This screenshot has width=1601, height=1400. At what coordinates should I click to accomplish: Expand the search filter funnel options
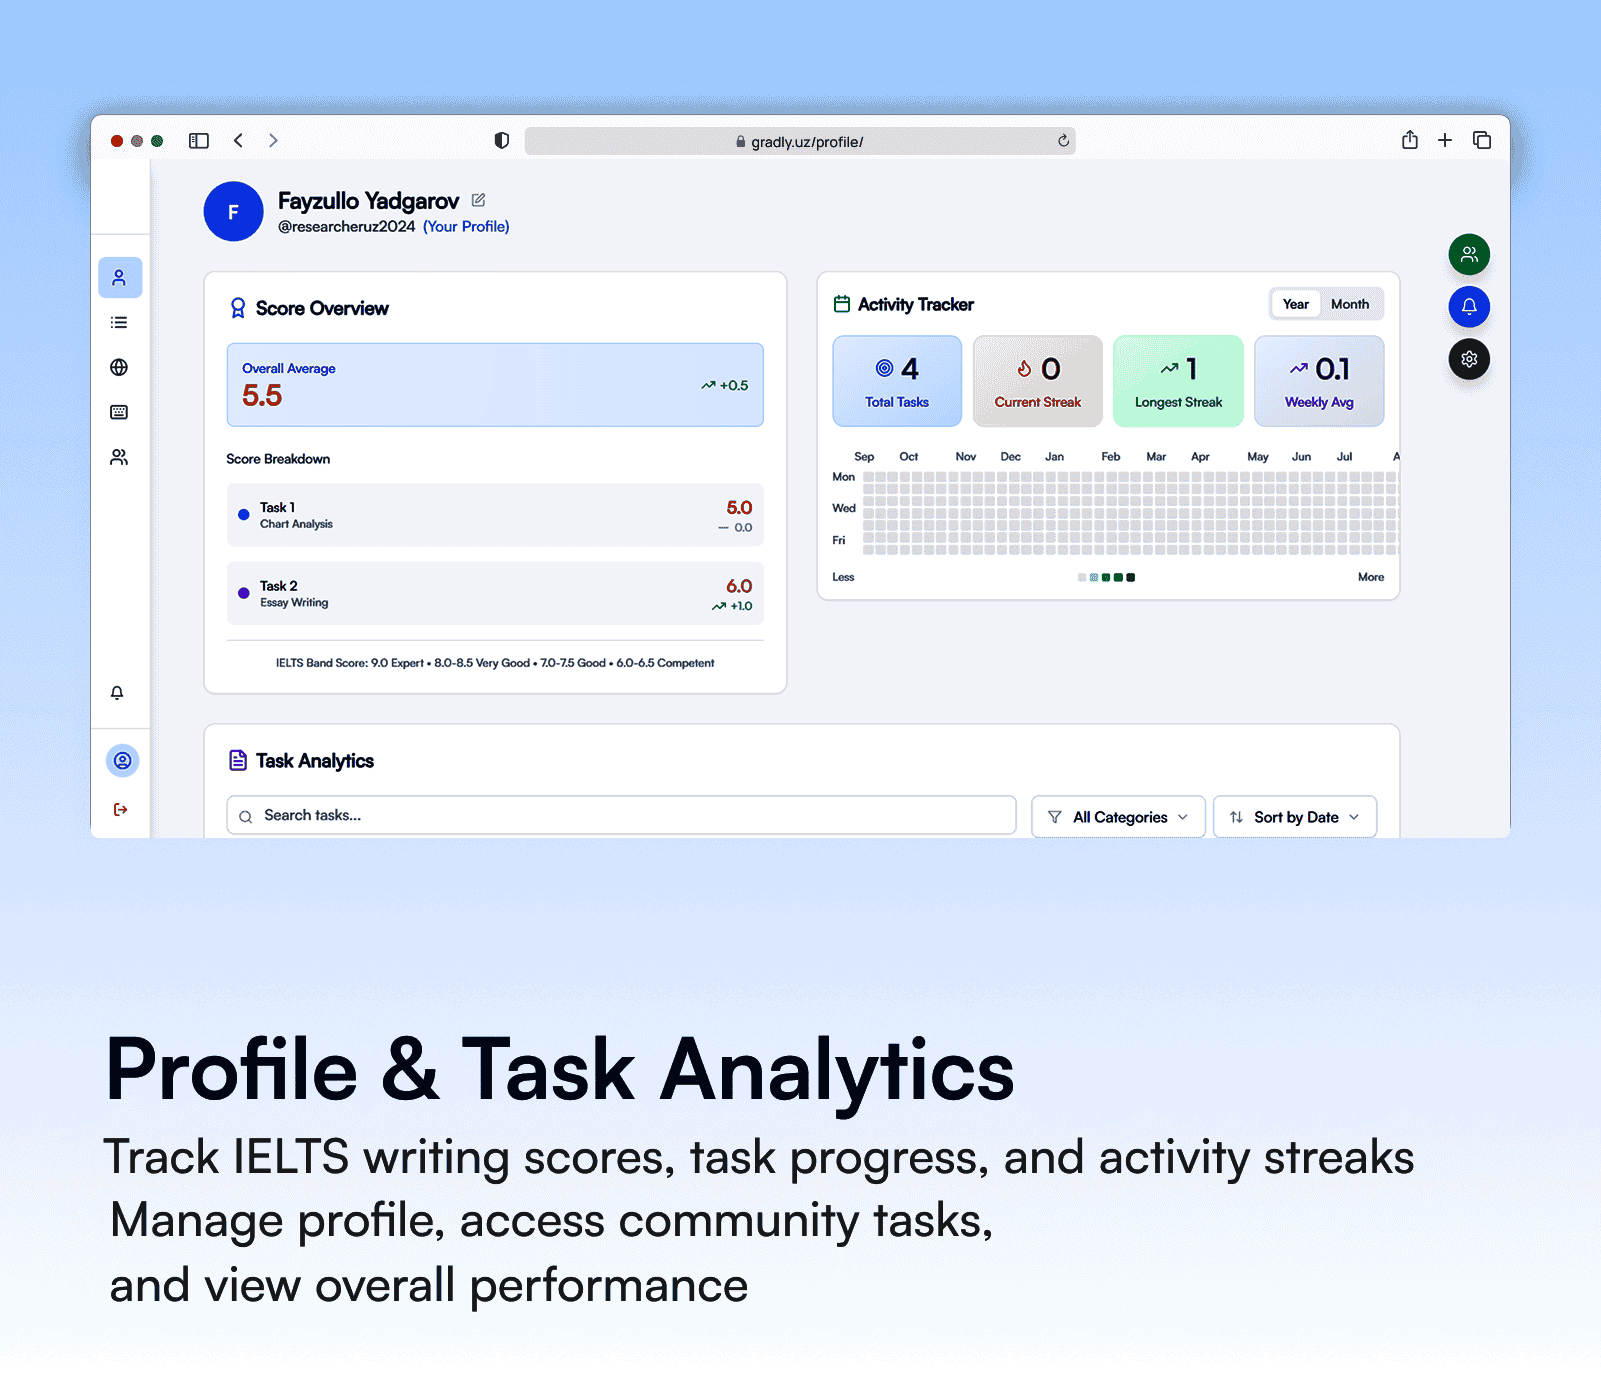pyautogui.click(x=1056, y=816)
